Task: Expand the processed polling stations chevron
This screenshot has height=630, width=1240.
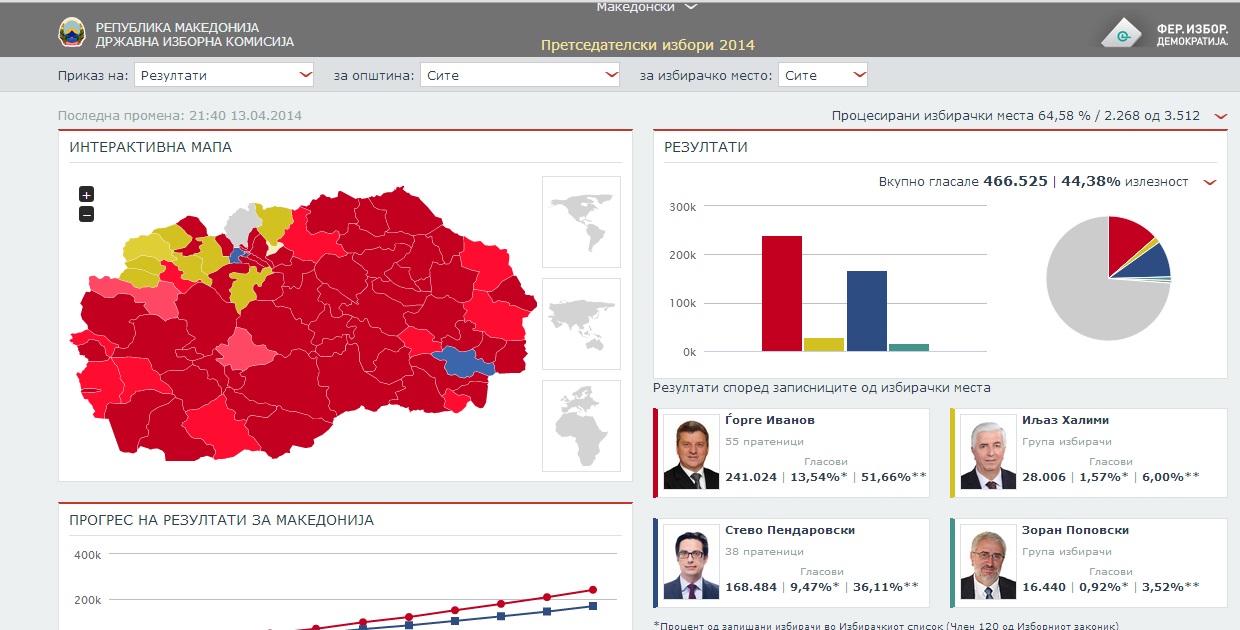Action: point(1220,117)
